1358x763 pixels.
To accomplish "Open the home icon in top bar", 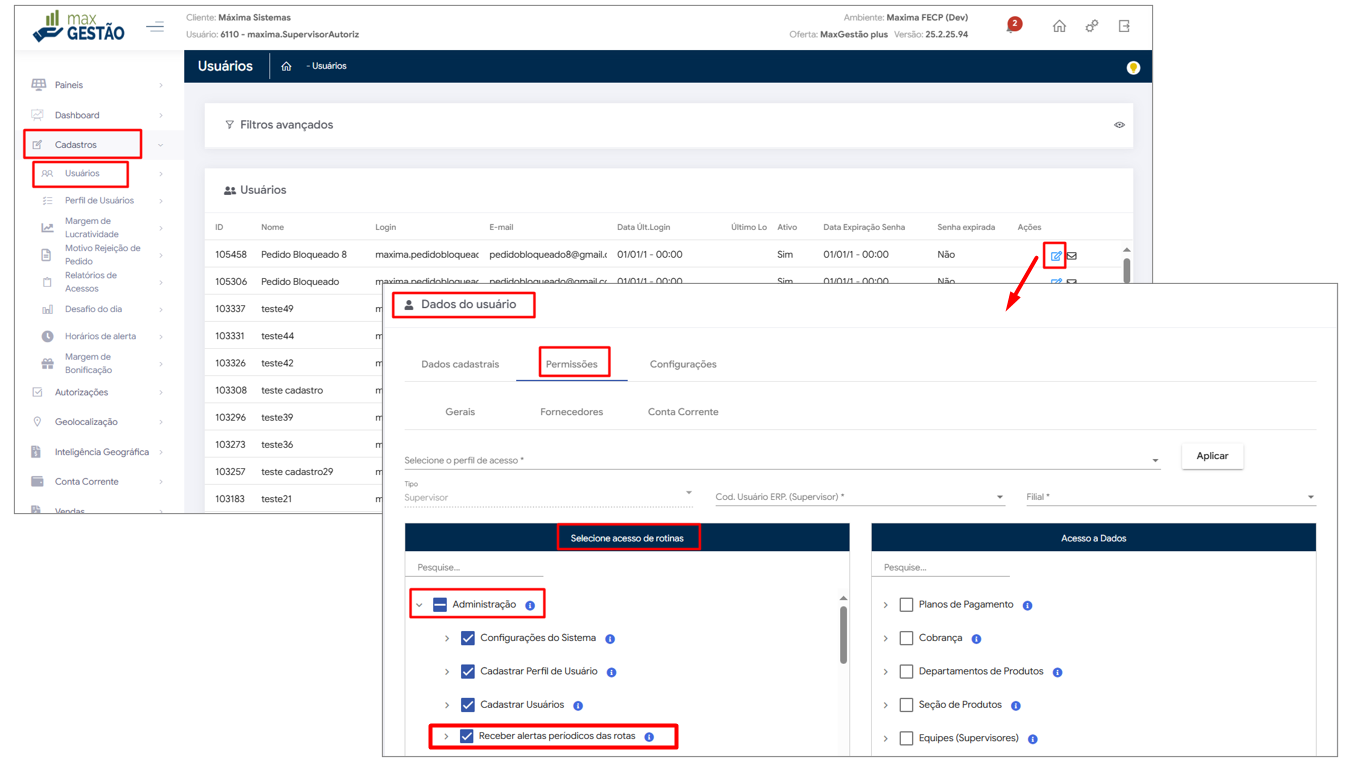I will click(1059, 26).
